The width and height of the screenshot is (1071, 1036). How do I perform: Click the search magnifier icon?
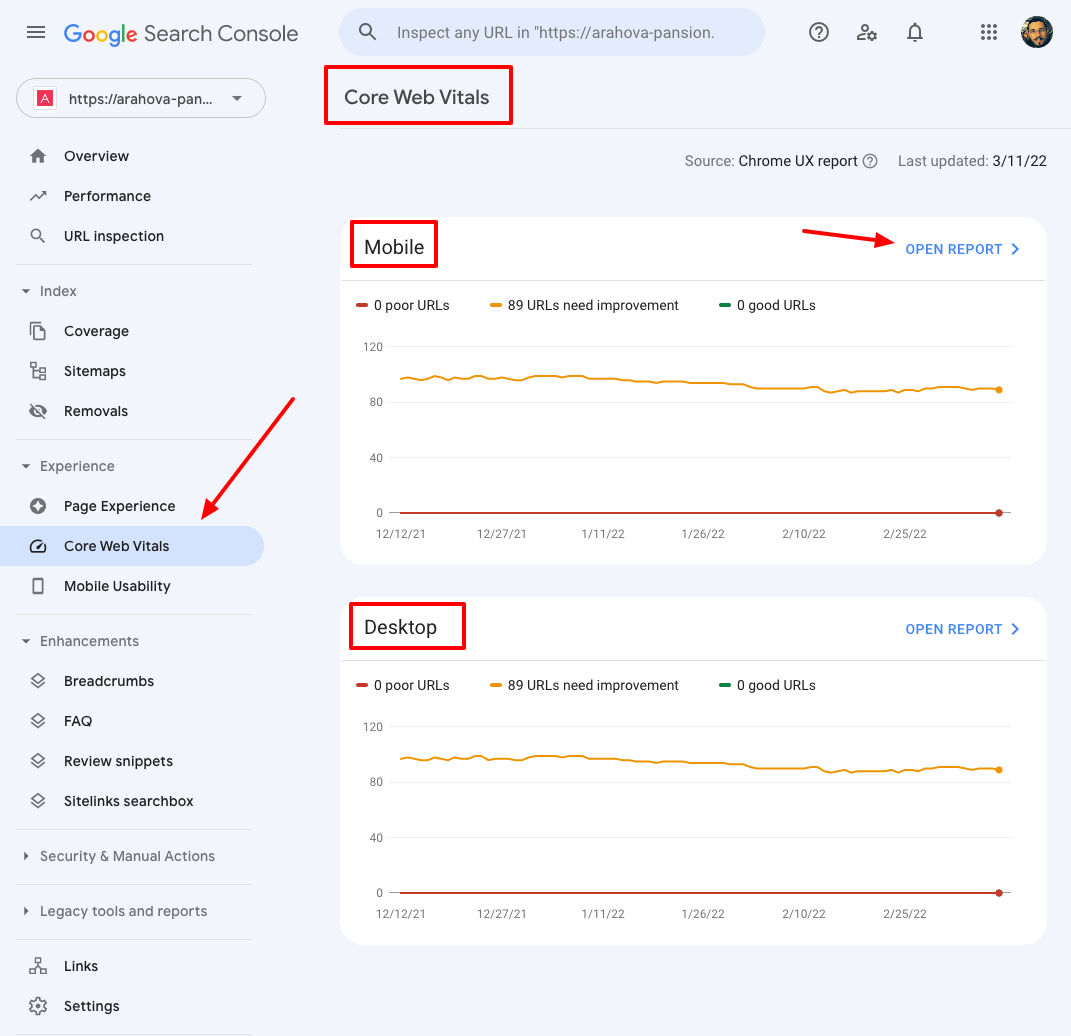click(367, 32)
